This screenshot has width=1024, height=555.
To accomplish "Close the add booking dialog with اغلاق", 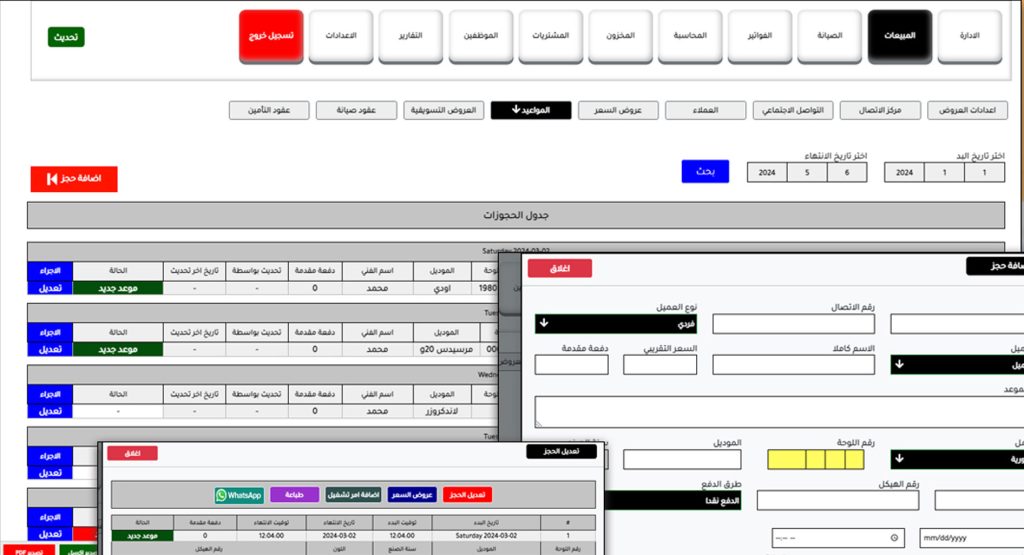I will pyautogui.click(x=559, y=268).
